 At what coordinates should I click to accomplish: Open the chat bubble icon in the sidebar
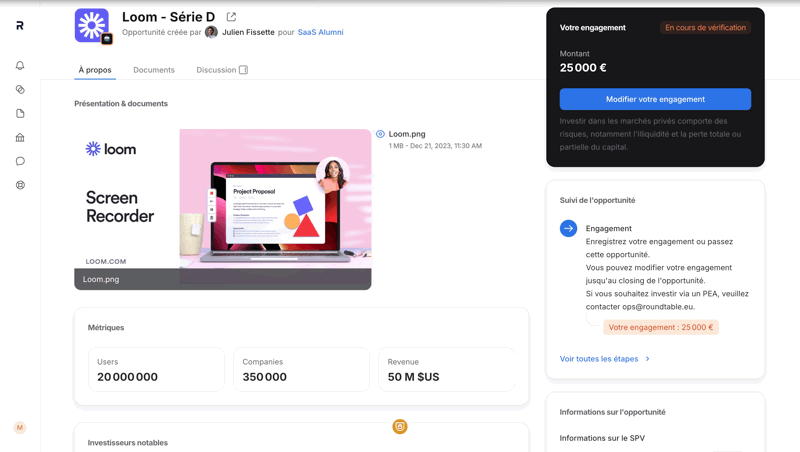[20, 161]
